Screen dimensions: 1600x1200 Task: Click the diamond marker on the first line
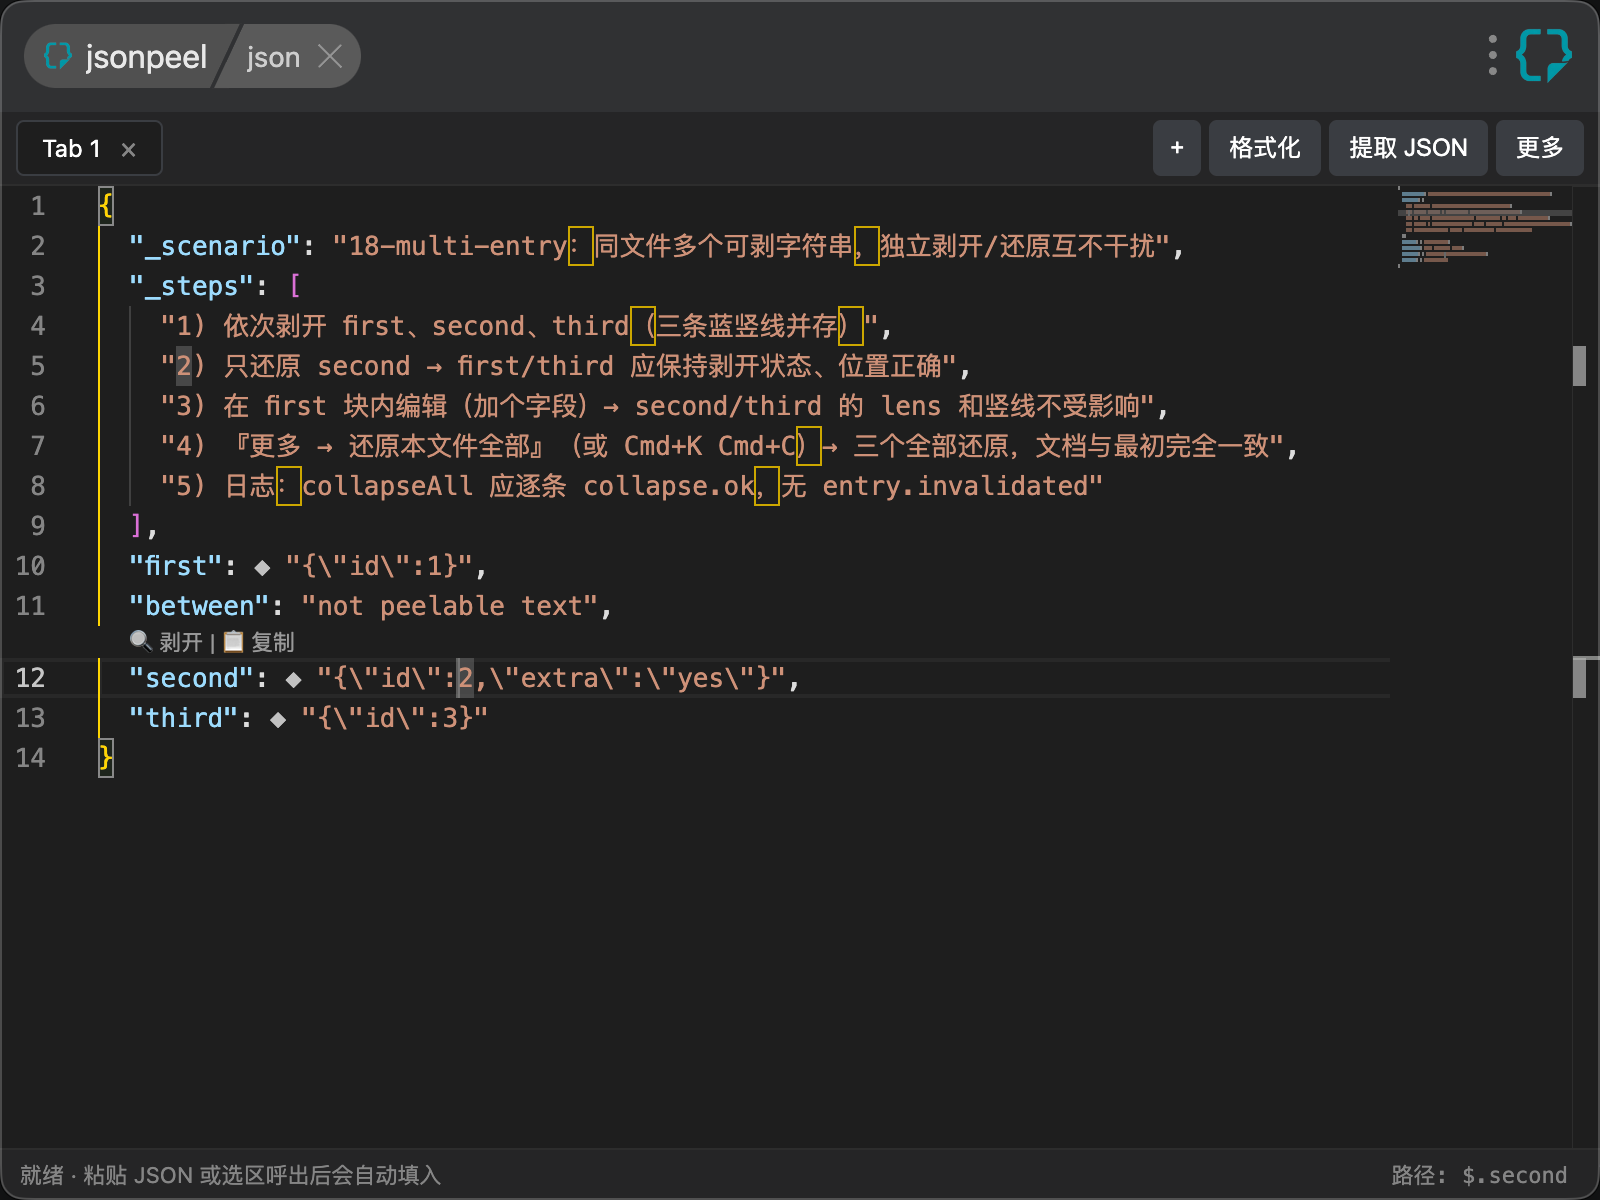pyautogui.click(x=262, y=567)
